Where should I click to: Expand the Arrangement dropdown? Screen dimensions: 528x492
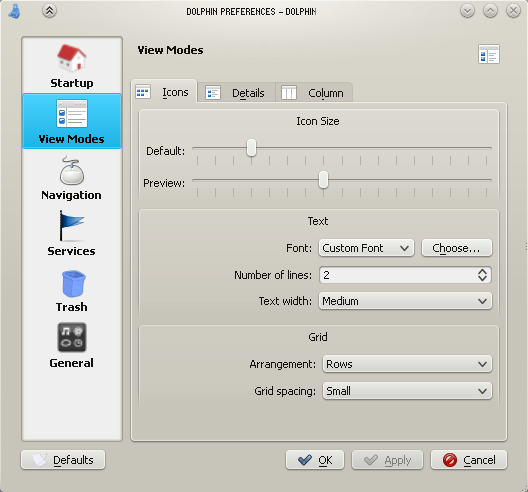tap(407, 364)
